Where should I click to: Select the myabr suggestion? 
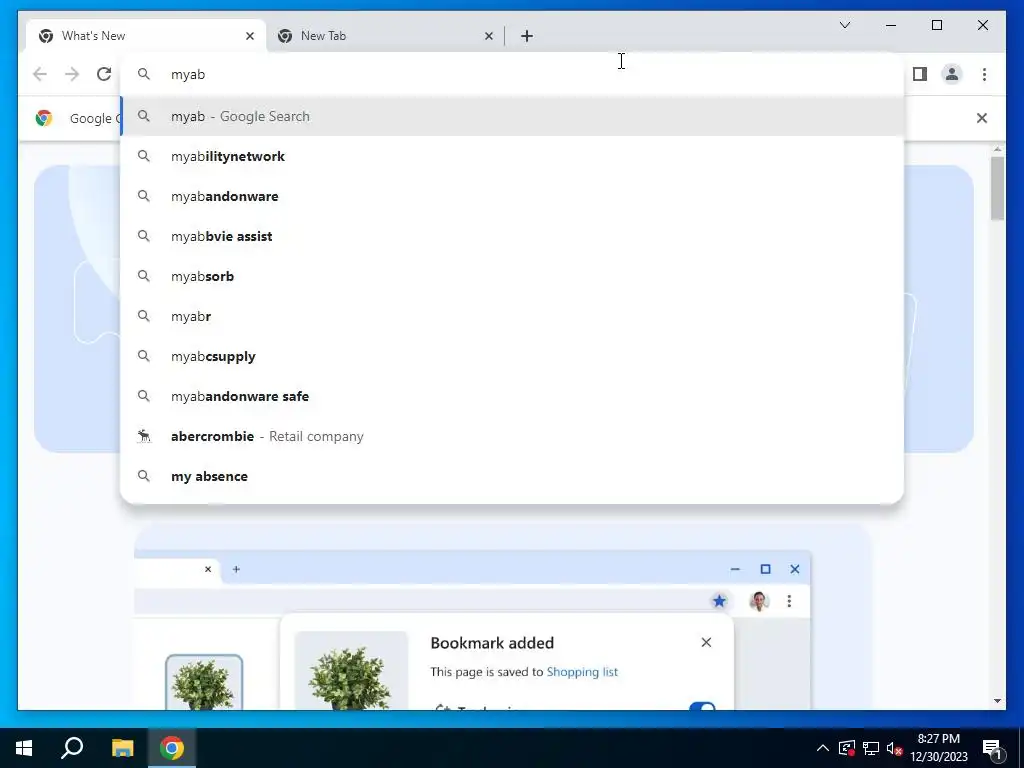(513, 316)
